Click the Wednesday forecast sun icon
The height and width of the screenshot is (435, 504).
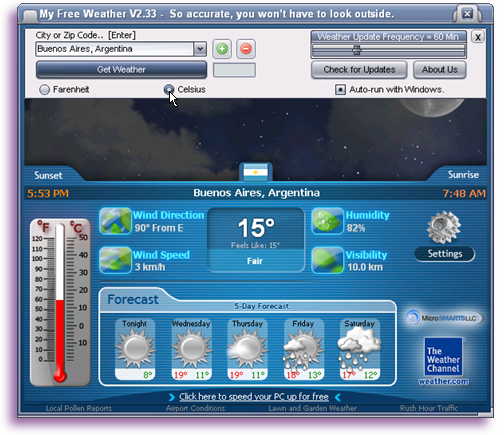click(x=192, y=349)
